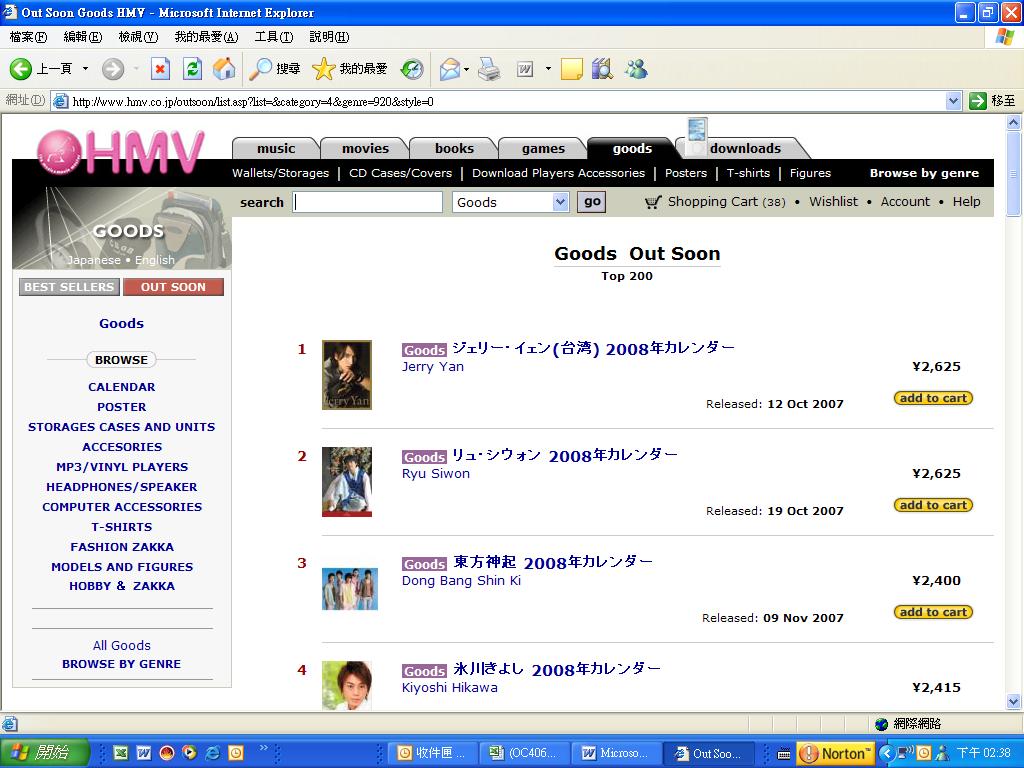The width and height of the screenshot is (1024, 768).
Task: Expand quick launch overflow chevron
Action: tap(264, 748)
